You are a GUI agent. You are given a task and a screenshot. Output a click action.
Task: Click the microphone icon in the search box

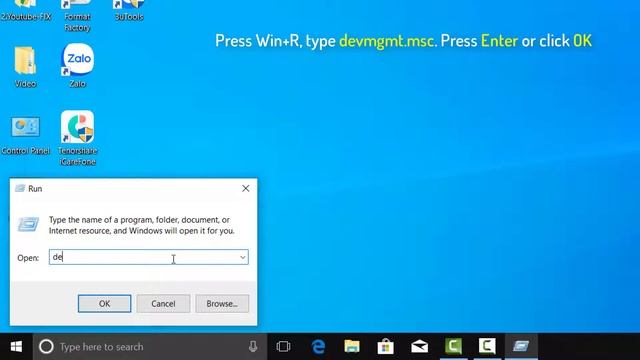(253, 347)
